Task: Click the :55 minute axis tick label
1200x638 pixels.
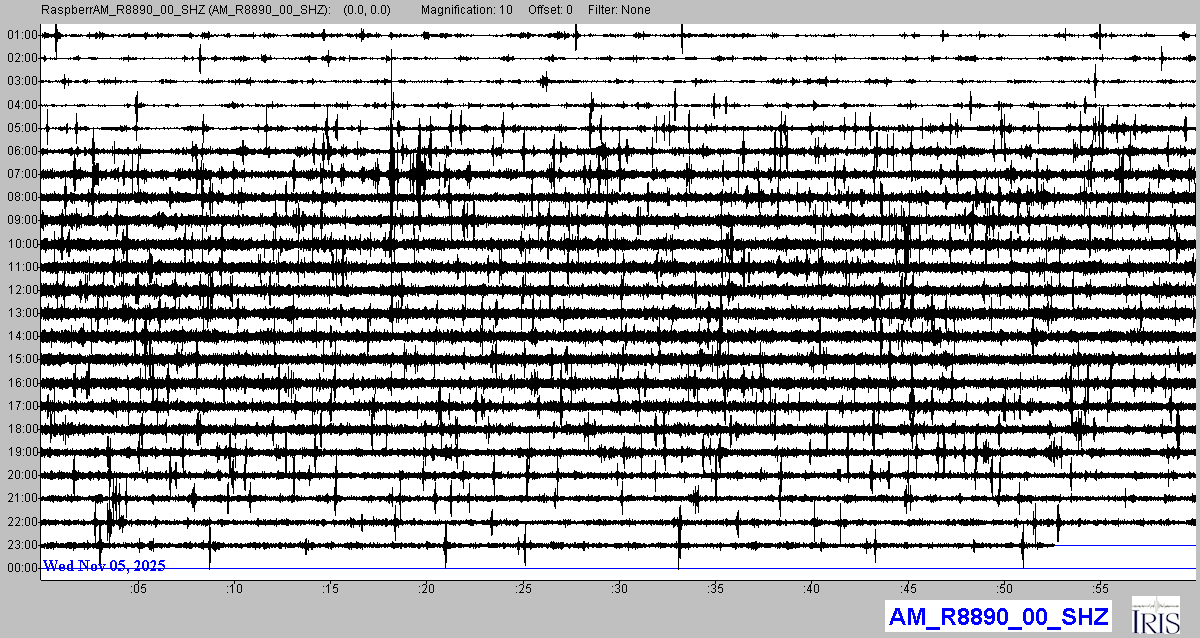Action: [x=1099, y=588]
